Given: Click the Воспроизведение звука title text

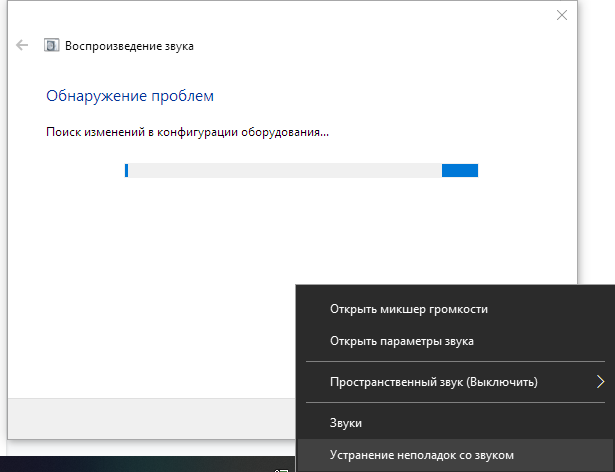Looking at the screenshot, I should tap(129, 46).
